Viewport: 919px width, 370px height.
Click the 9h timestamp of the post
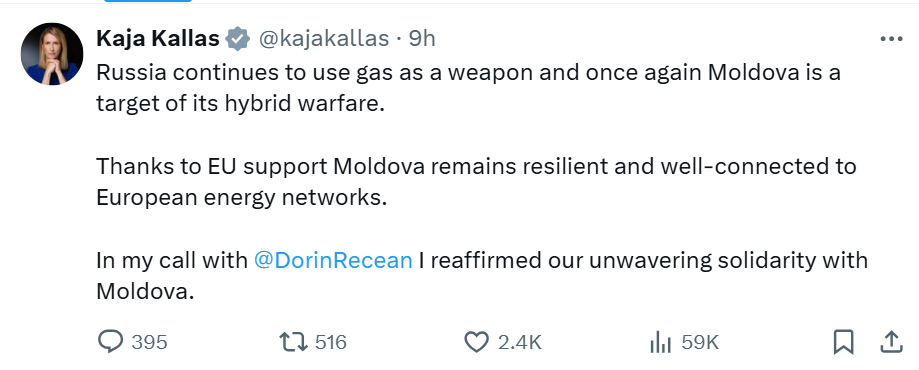pyautogui.click(x=422, y=39)
